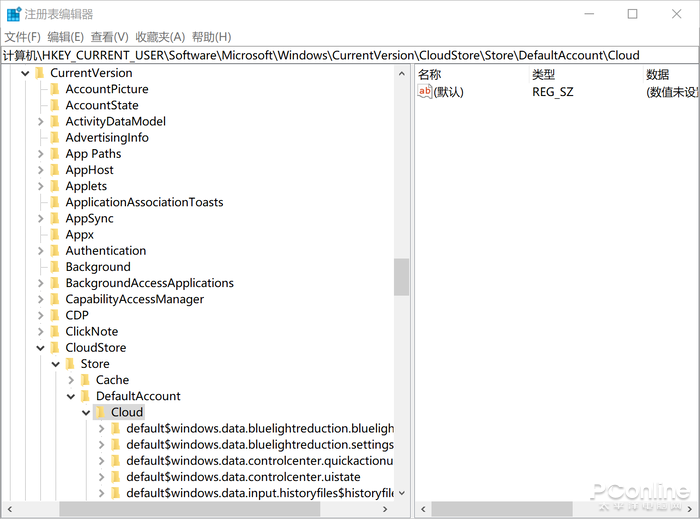Click the folder icon next to AdvertisingInfo
700x519 pixels.
pyautogui.click(x=55, y=137)
